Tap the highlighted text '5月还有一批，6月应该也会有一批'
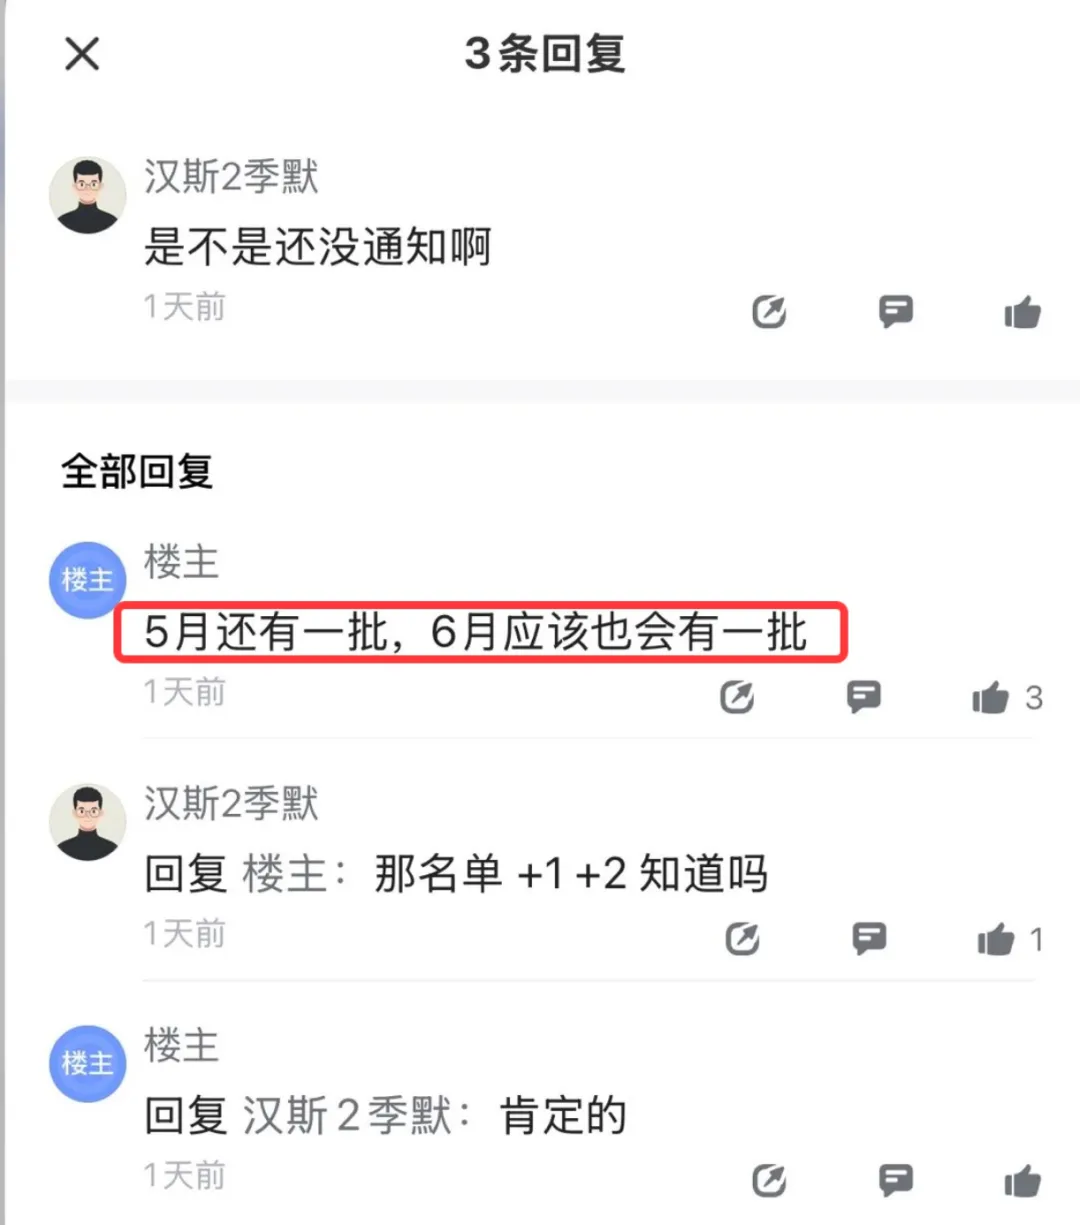The height and width of the screenshot is (1225, 1080). coord(476,632)
